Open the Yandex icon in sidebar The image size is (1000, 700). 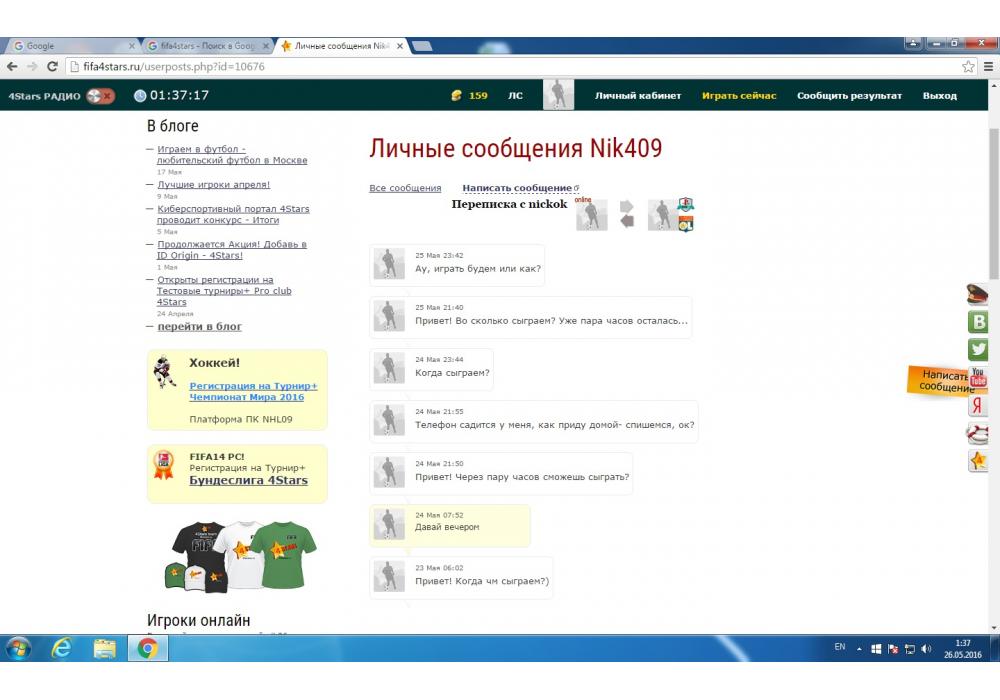(978, 406)
